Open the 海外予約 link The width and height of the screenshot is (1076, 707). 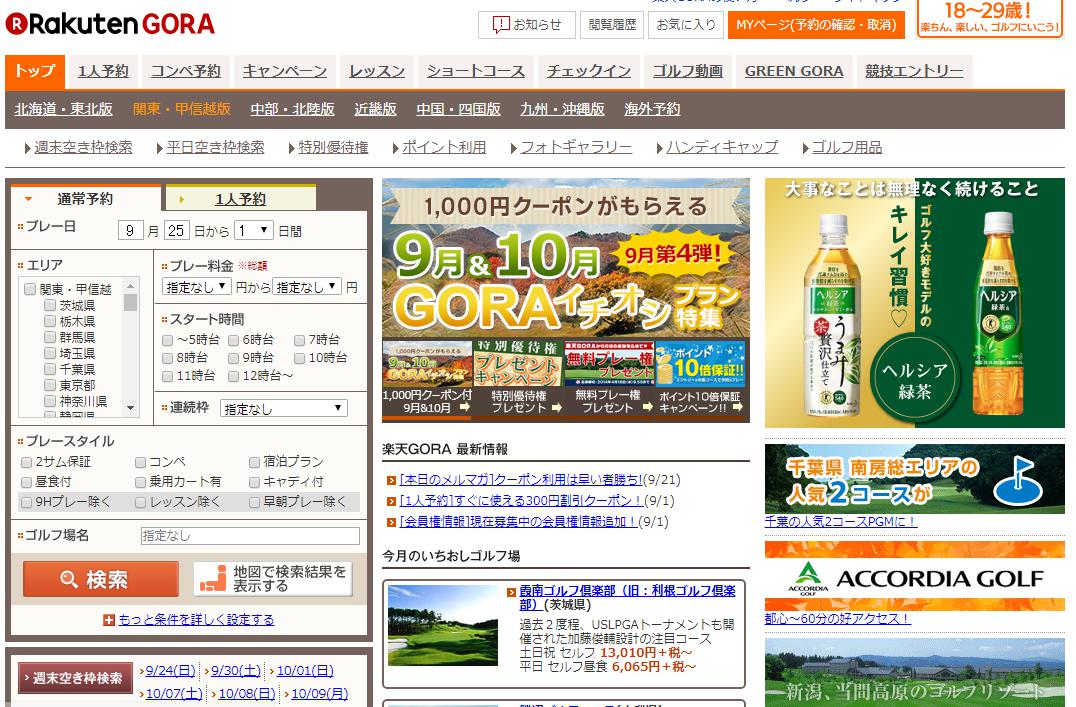[652, 109]
